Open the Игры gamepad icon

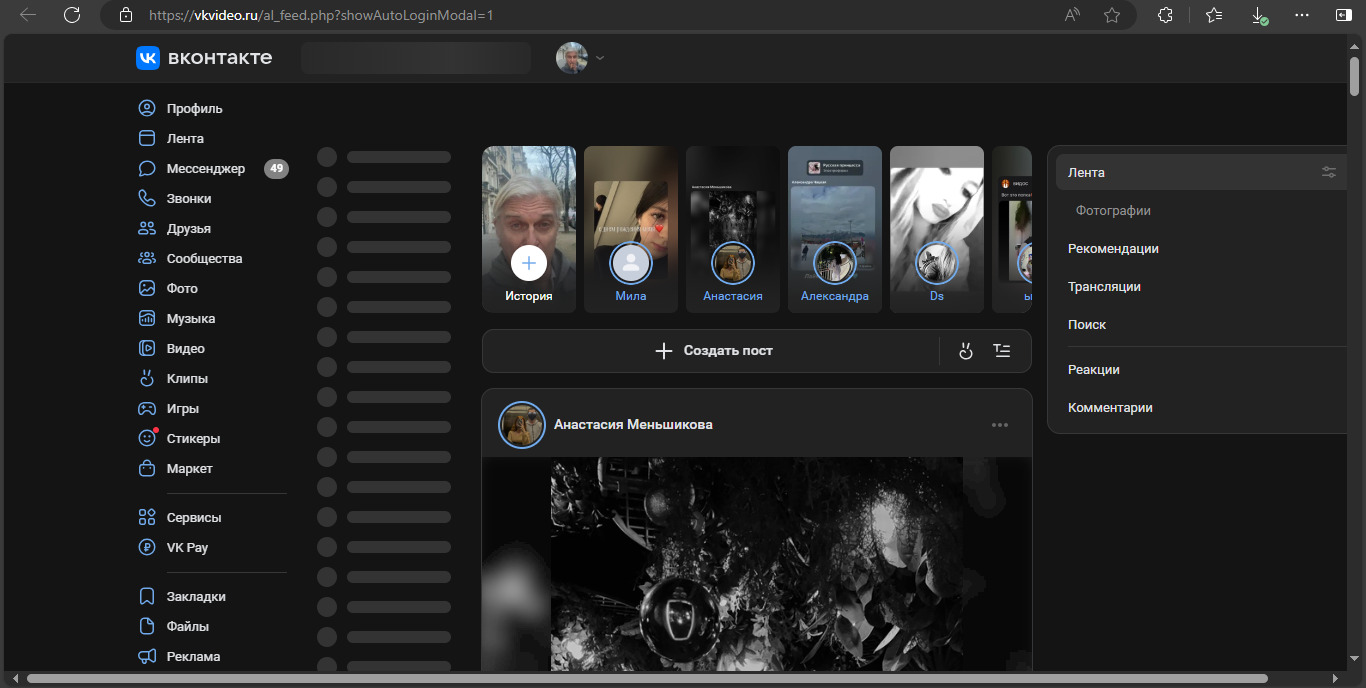pos(147,408)
